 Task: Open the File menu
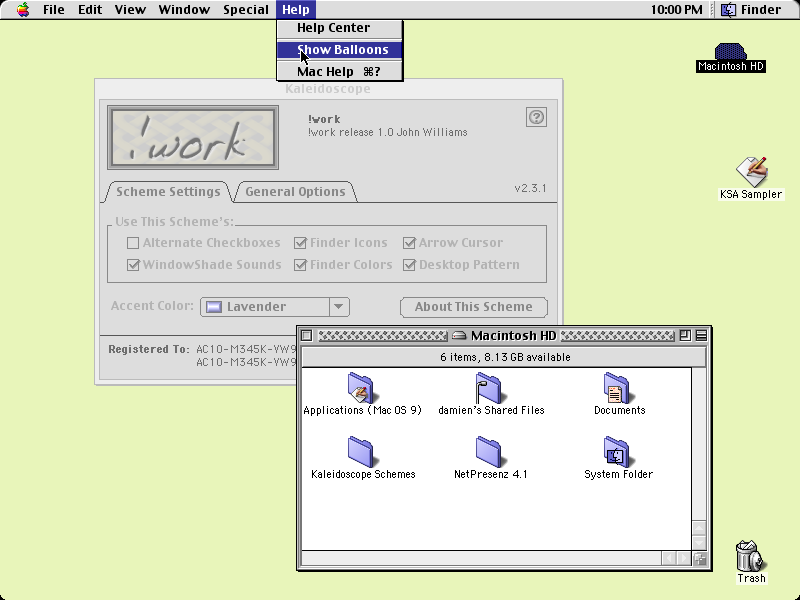54,9
